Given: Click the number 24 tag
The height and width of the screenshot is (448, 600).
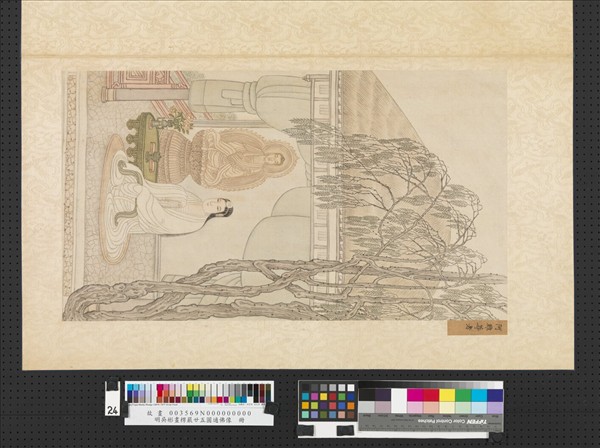Looking at the screenshot, I should (112, 410).
